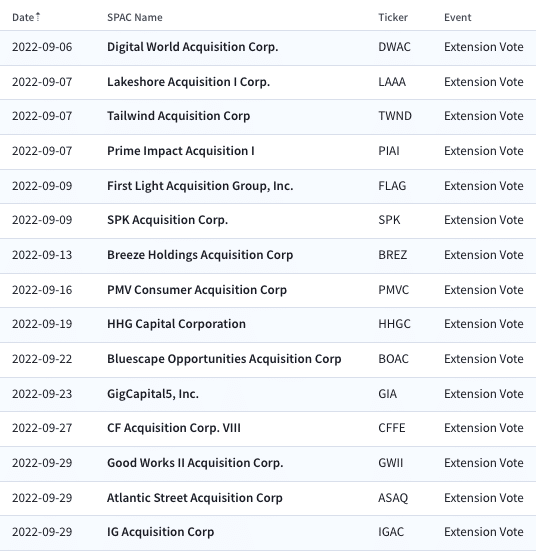
Task: Click First Light Acquisition Group, Inc.
Action: [x=200, y=186]
